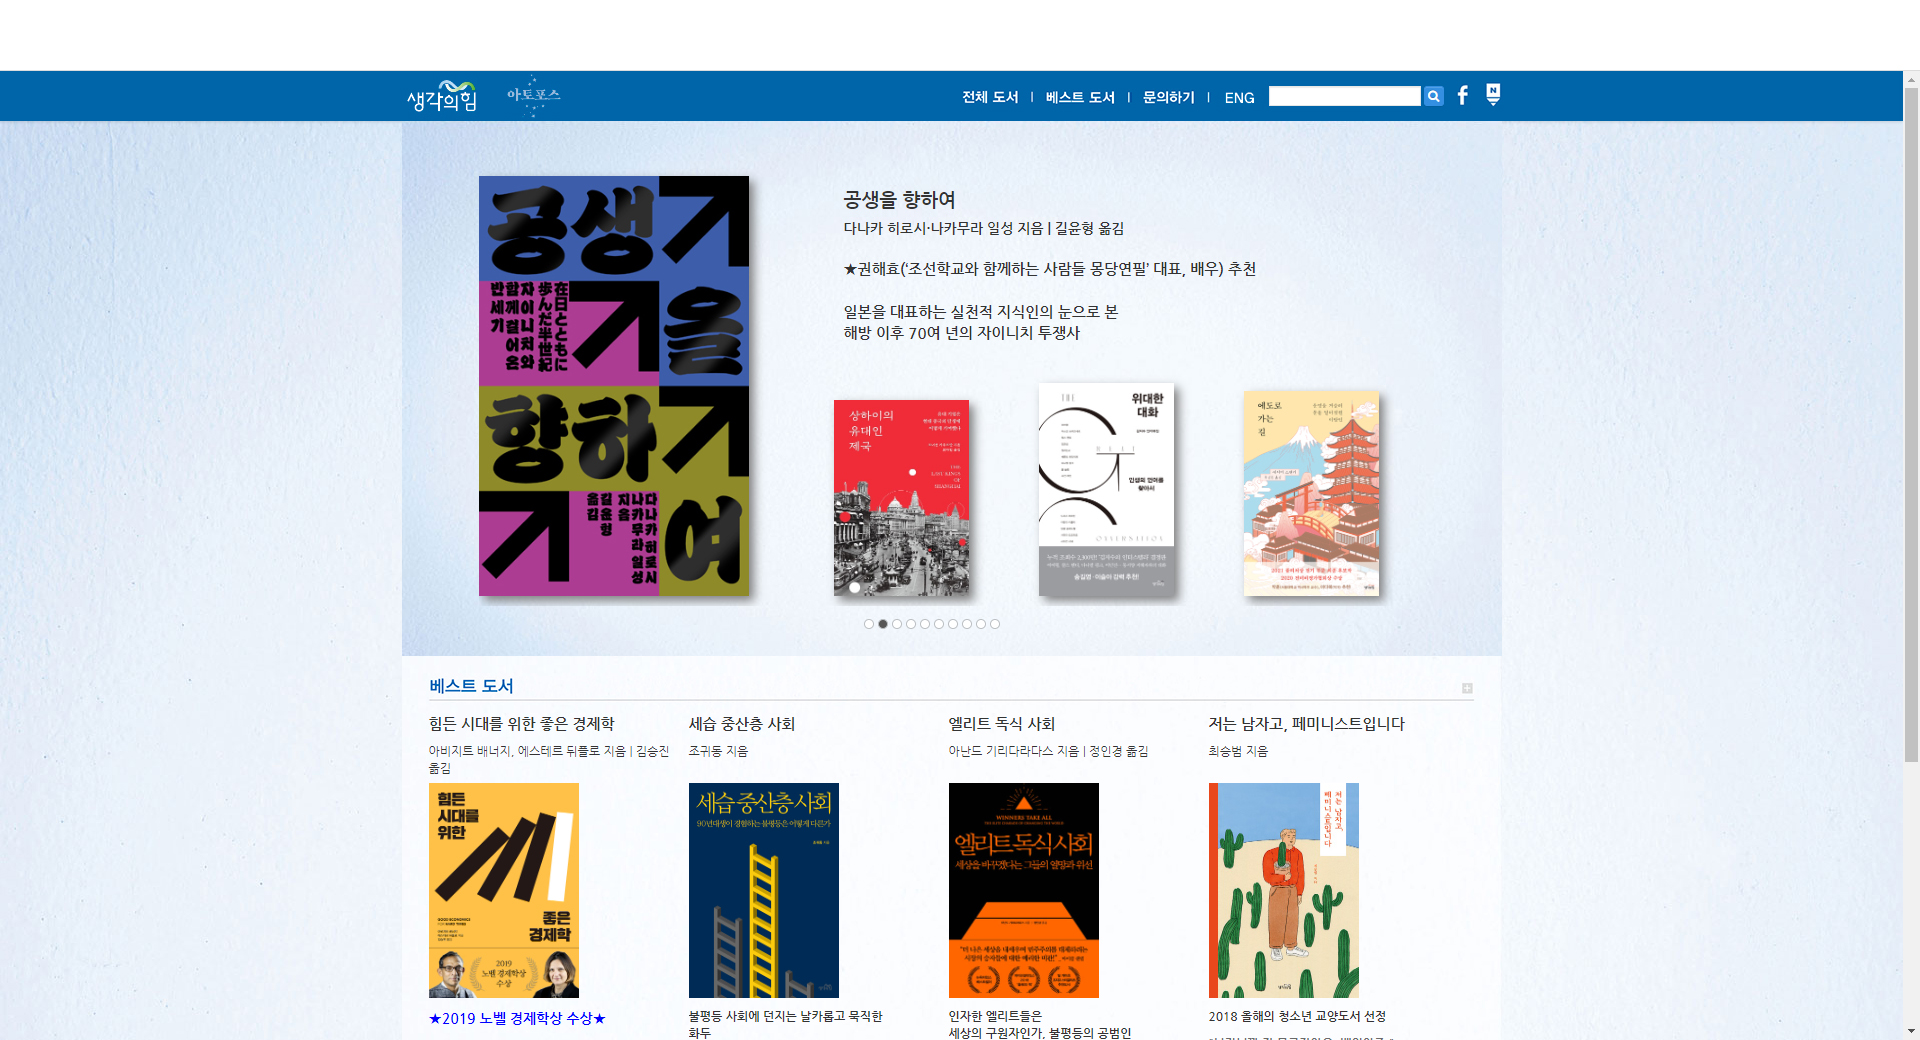Open the Facebook page icon

[1463, 95]
